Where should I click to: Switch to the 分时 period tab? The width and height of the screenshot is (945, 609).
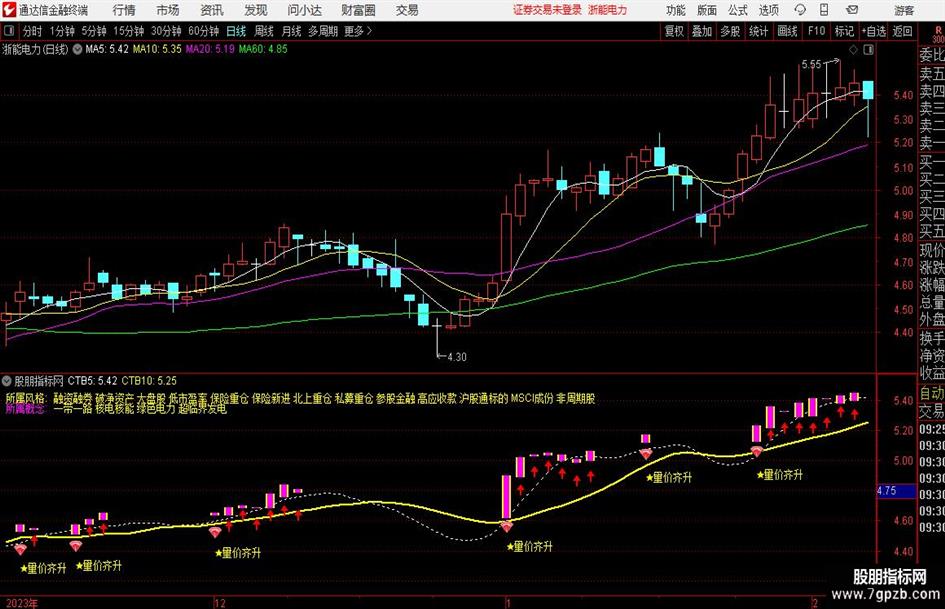pos(32,31)
